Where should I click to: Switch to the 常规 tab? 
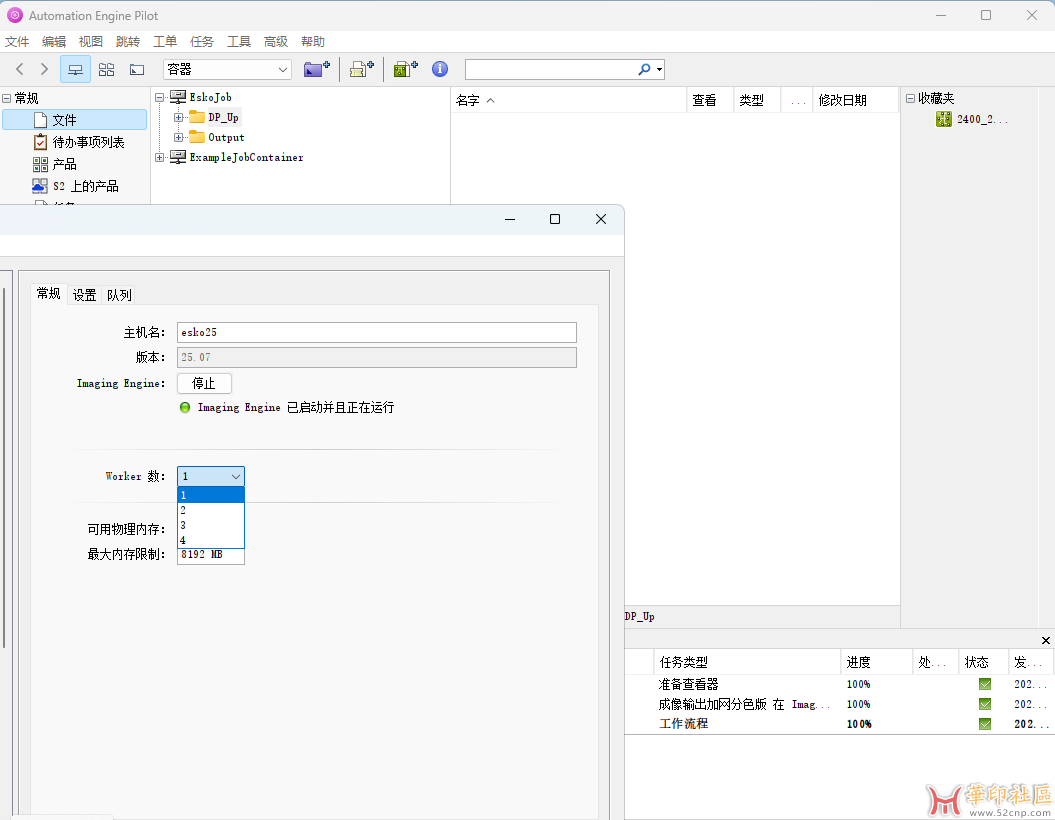pyautogui.click(x=48, y=293)
